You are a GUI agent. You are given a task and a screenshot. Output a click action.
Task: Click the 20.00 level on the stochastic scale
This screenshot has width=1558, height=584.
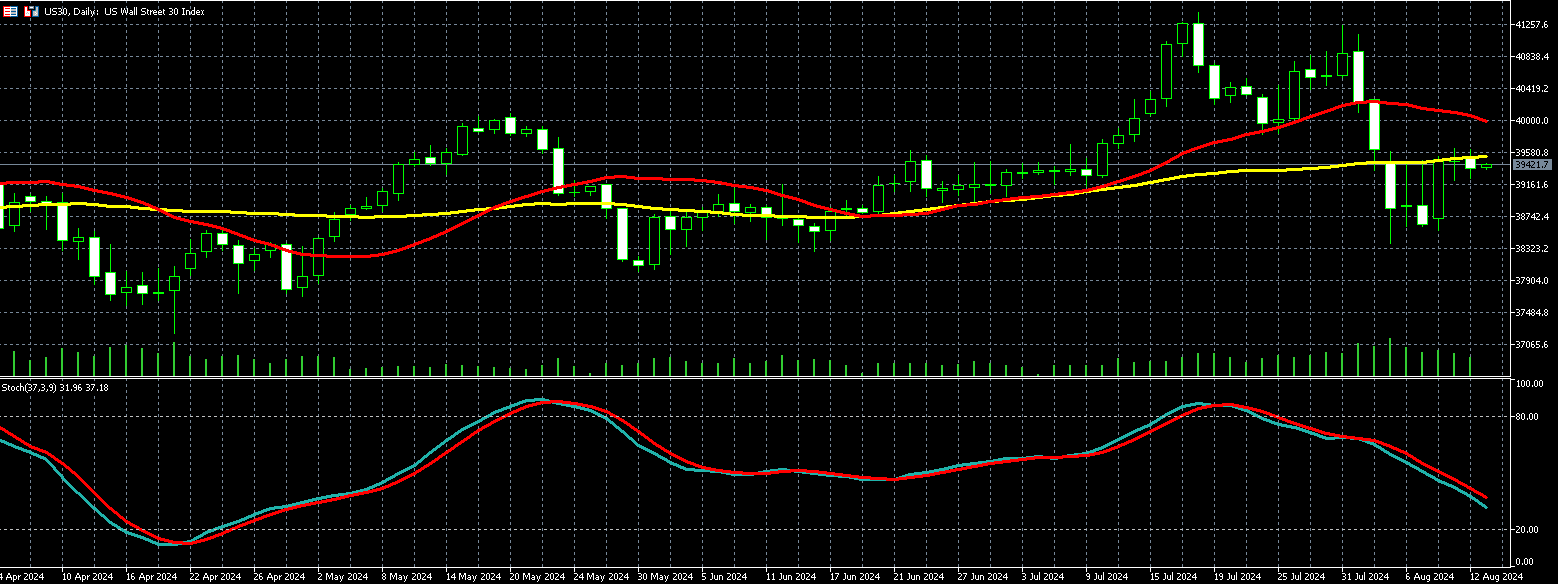click(1526, 529)
